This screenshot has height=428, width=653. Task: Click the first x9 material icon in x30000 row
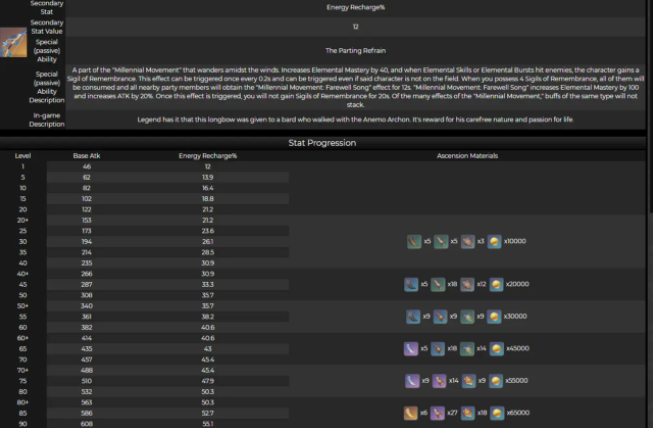pyautogui.click(x=413, y=316)
